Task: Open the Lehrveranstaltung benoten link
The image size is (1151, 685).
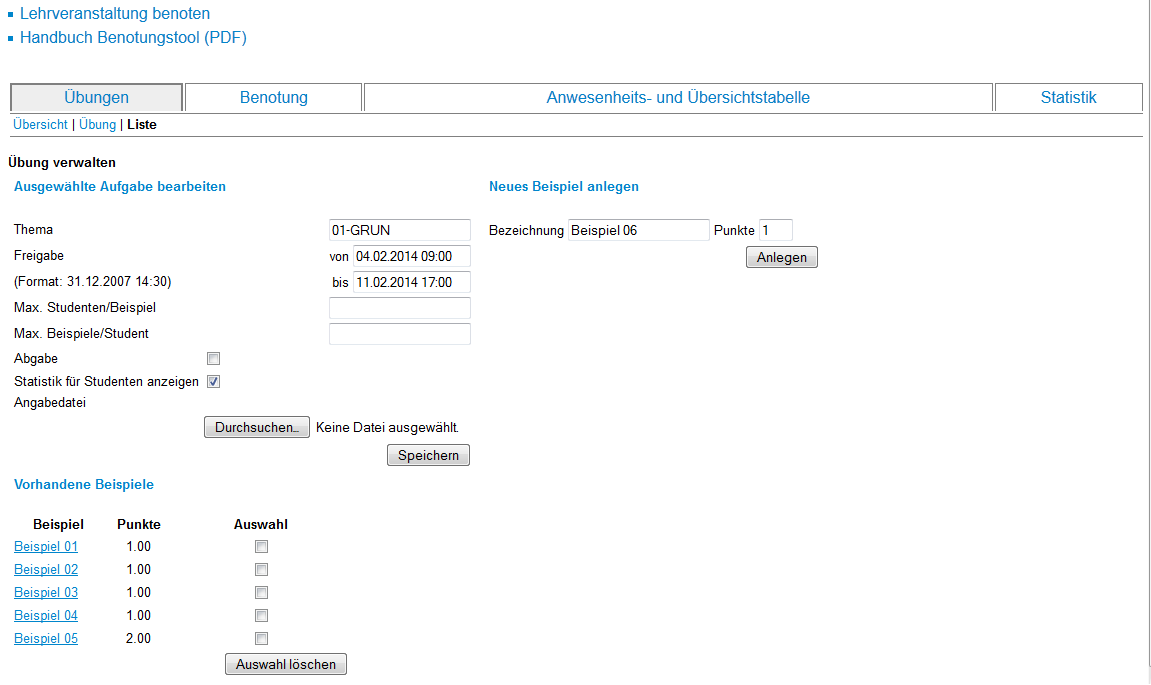Action: (115, 14)
